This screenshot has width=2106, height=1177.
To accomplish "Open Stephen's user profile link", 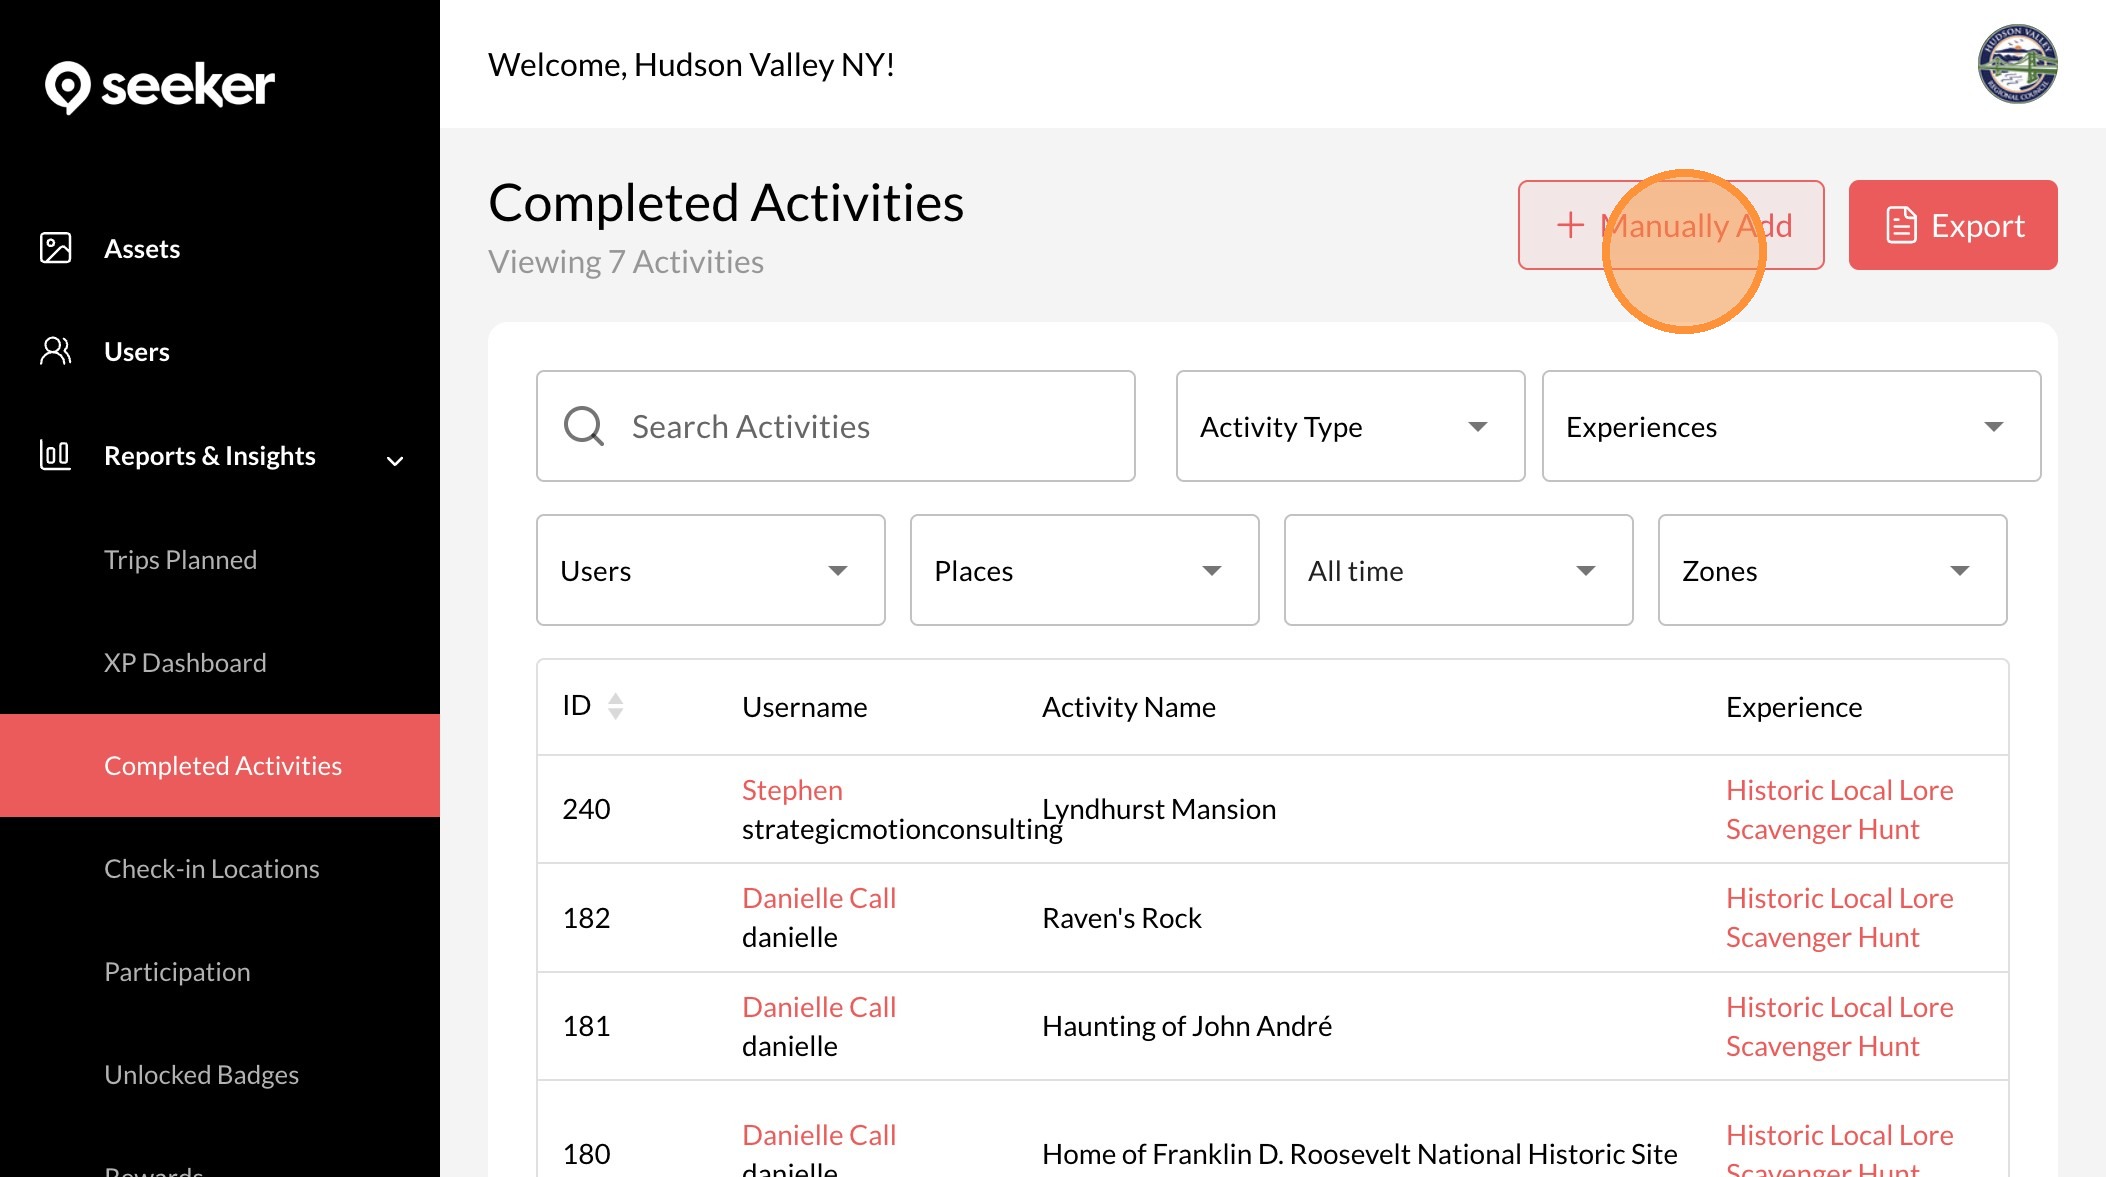I will [792, 790].
